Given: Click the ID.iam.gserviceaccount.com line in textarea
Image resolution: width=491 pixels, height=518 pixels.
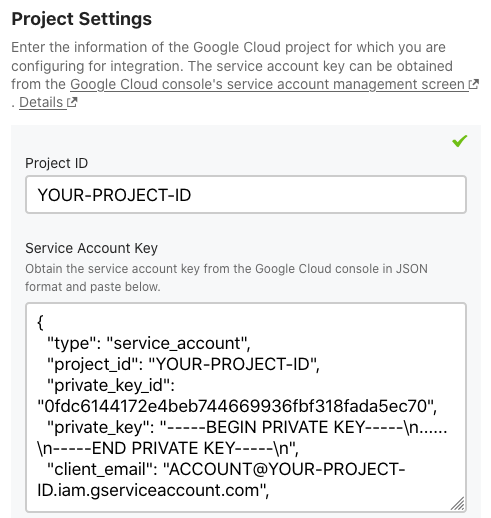Looking at the screenshot, I should point(153,490).
